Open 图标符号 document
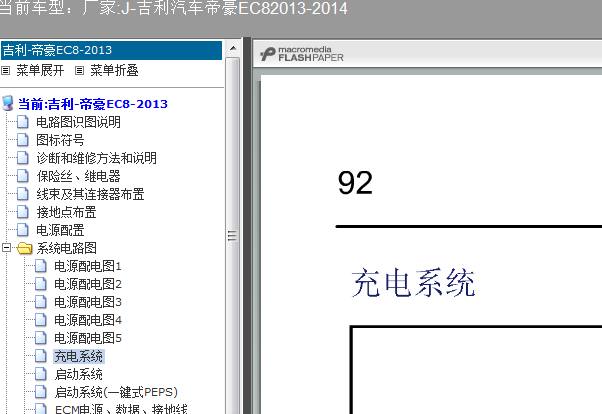The width and height of the screenshot is (602, 414). click(x=60, y=140)
